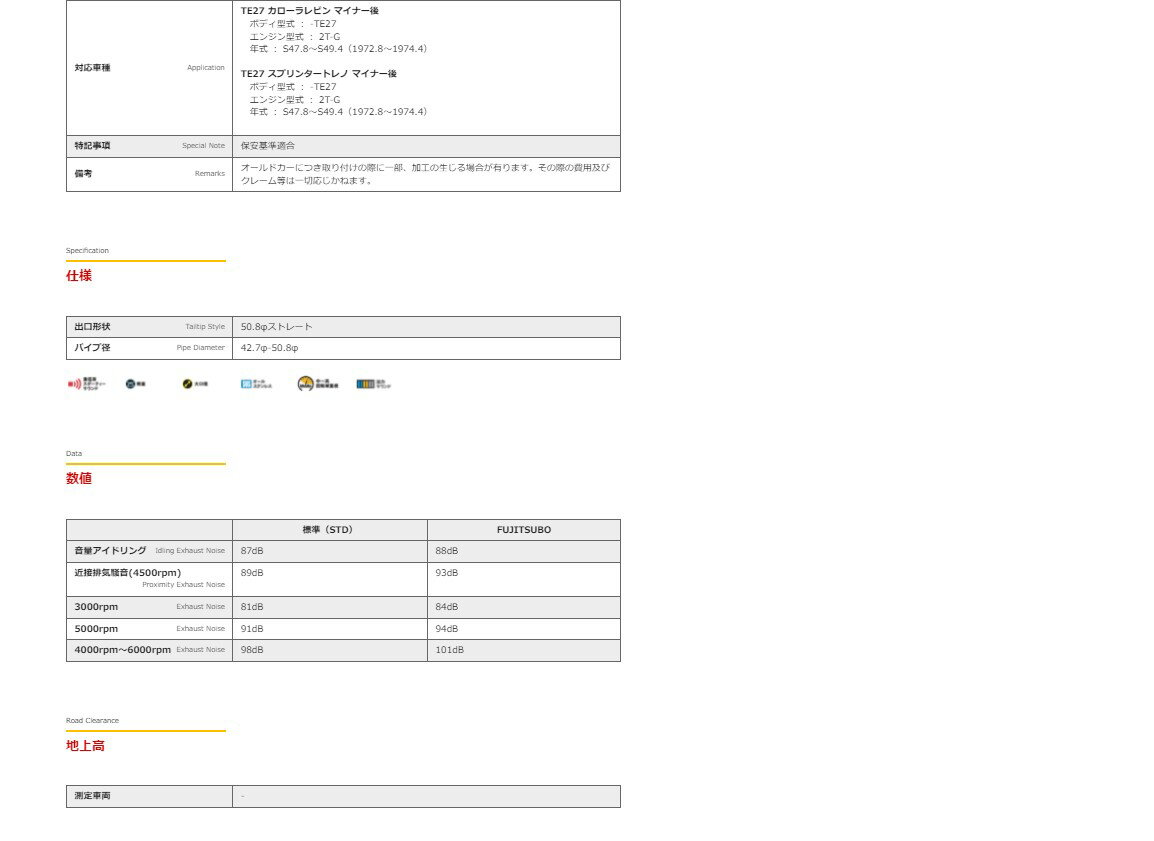Click the red 仕様 section heading
1154x841 pixels.
tap(79, 276)
